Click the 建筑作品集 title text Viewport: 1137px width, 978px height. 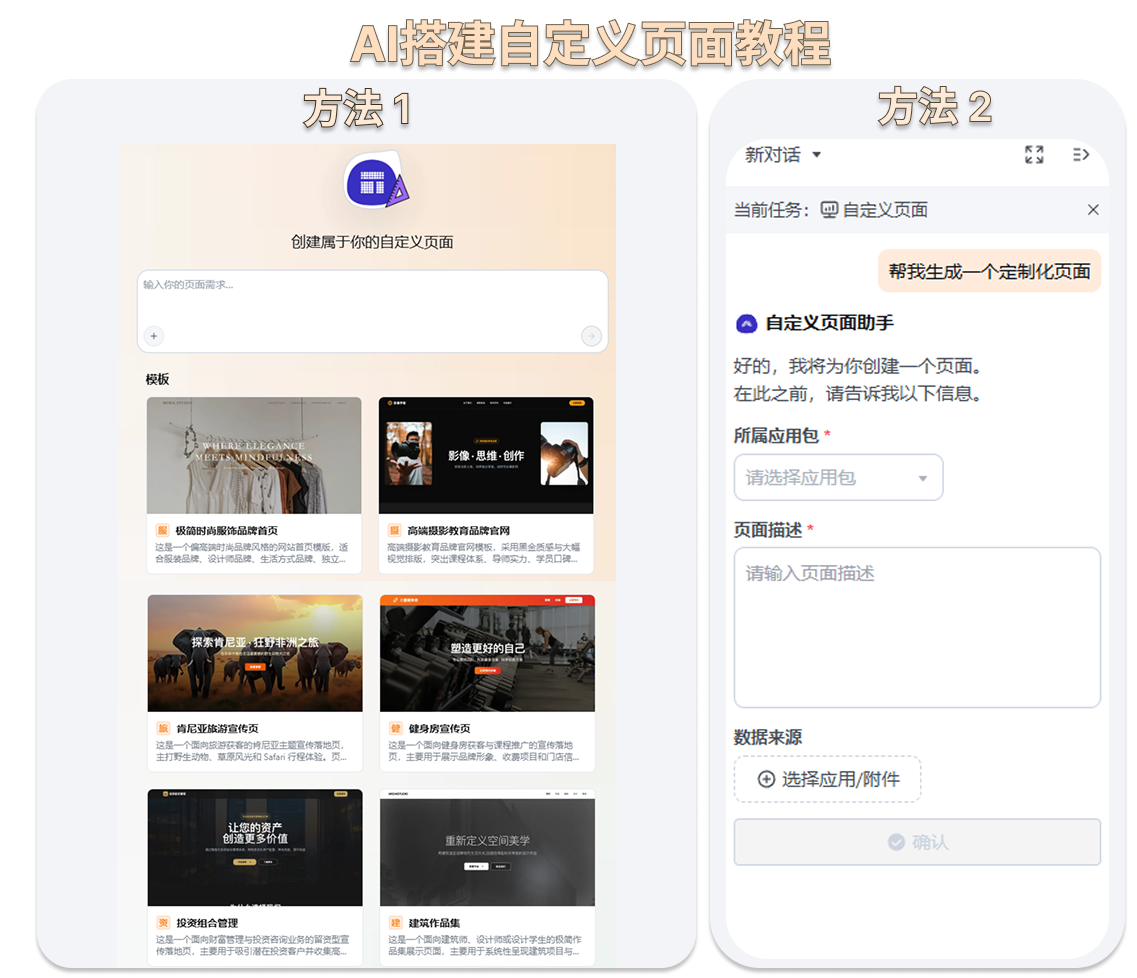[x=434, y=922]
